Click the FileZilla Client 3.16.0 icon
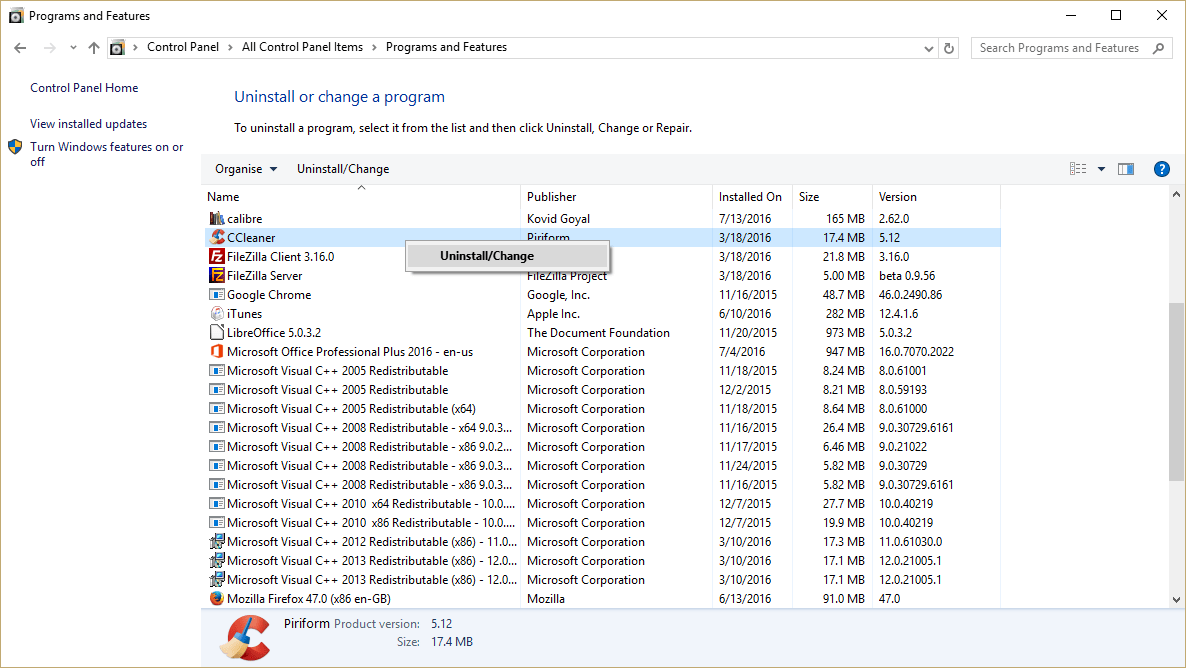Viewport: 1186px width, 668px height. (x=216, y=256)
